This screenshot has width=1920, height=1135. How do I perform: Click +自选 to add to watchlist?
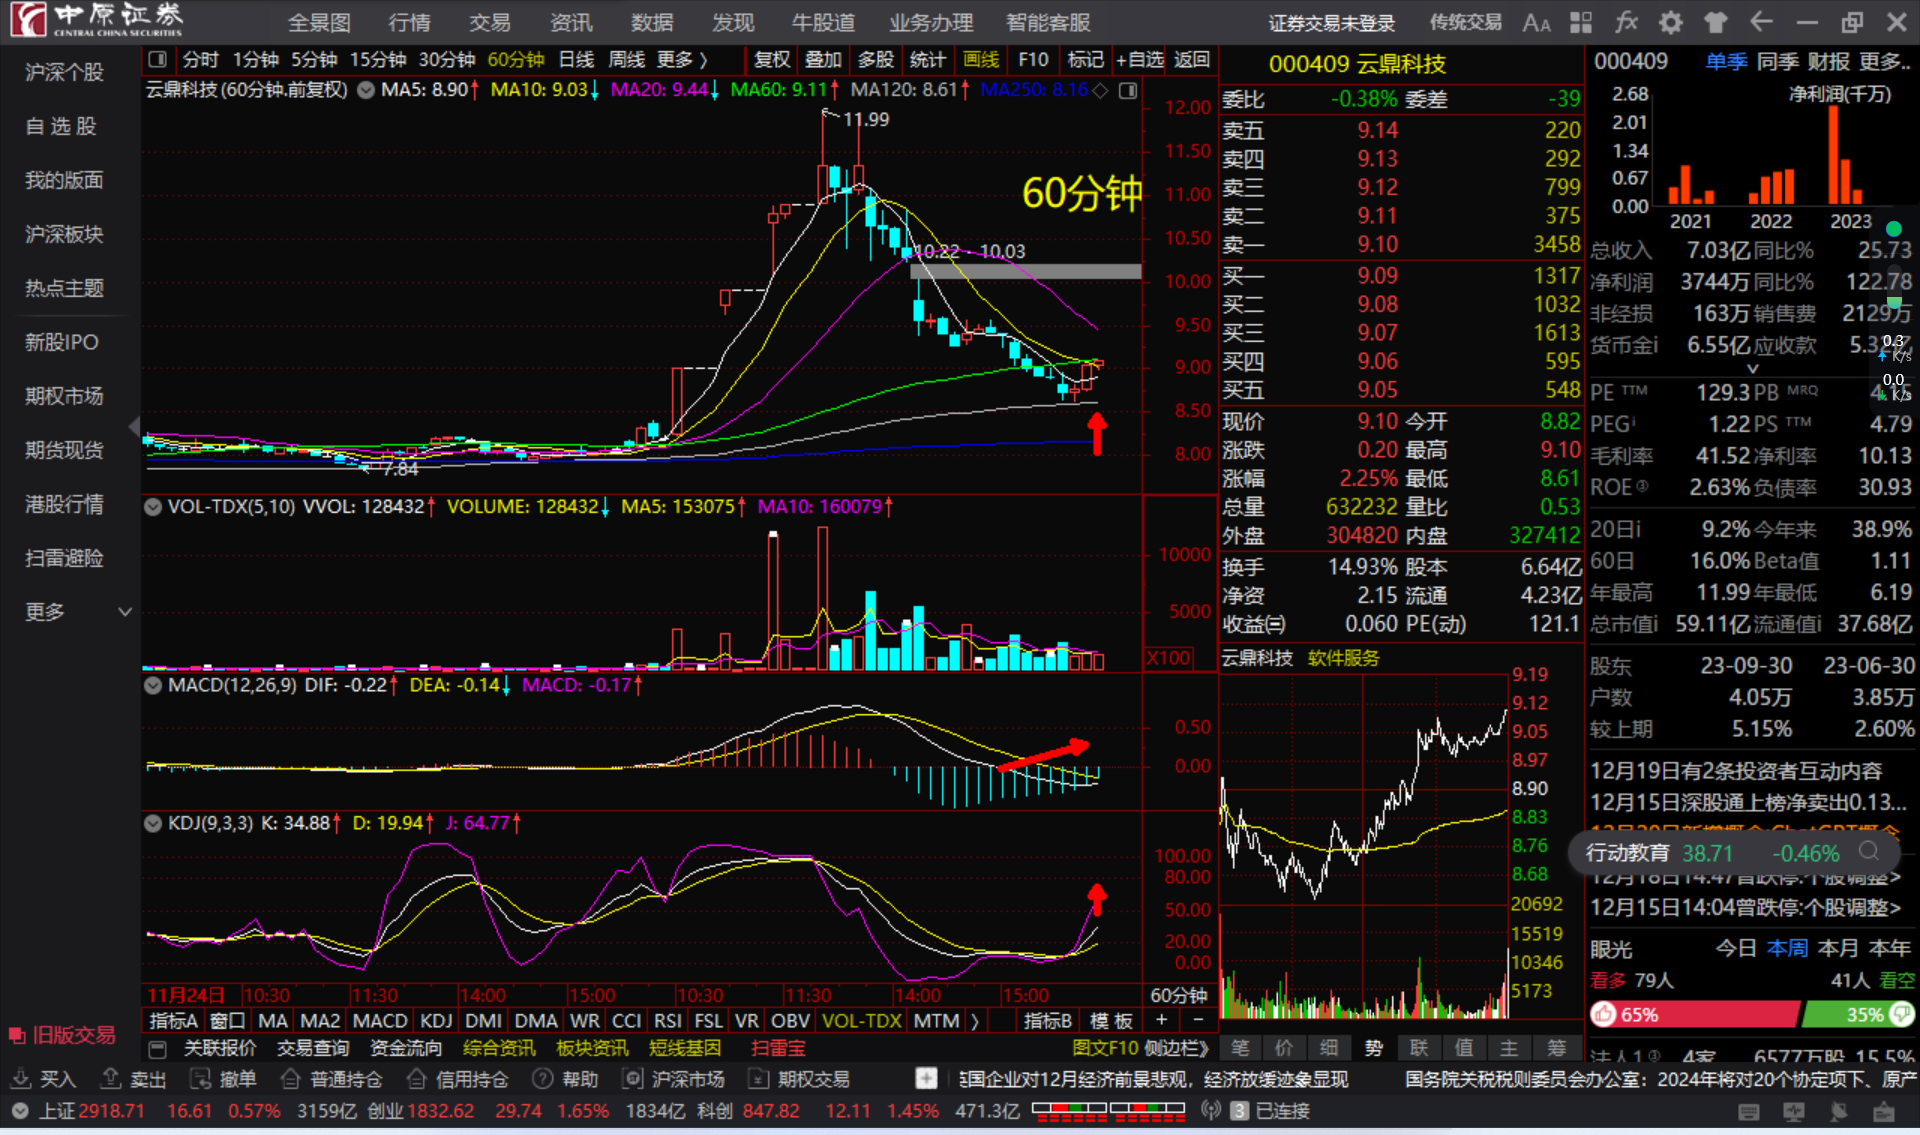click(1140, 60)
